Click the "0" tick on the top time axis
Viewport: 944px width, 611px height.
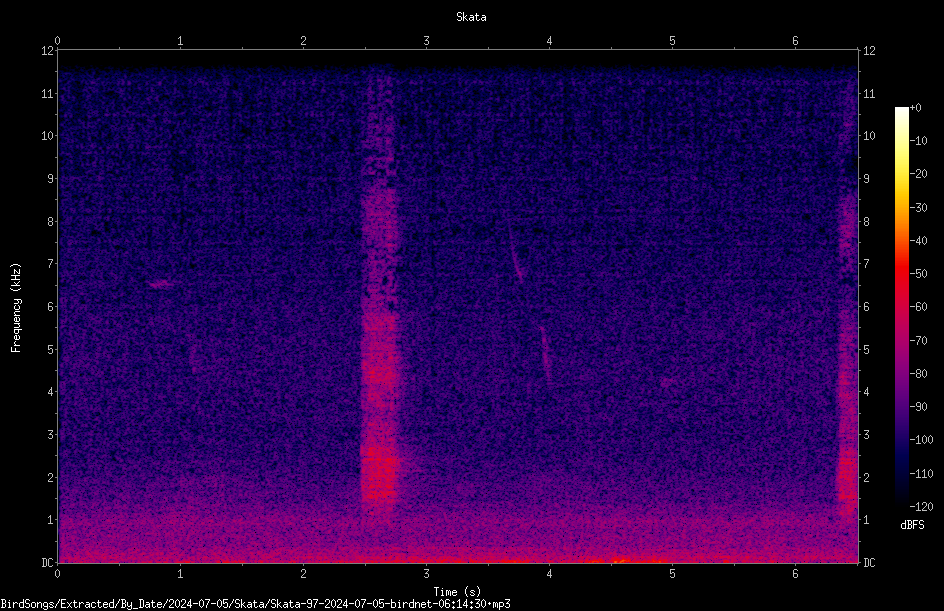(57, 41)
